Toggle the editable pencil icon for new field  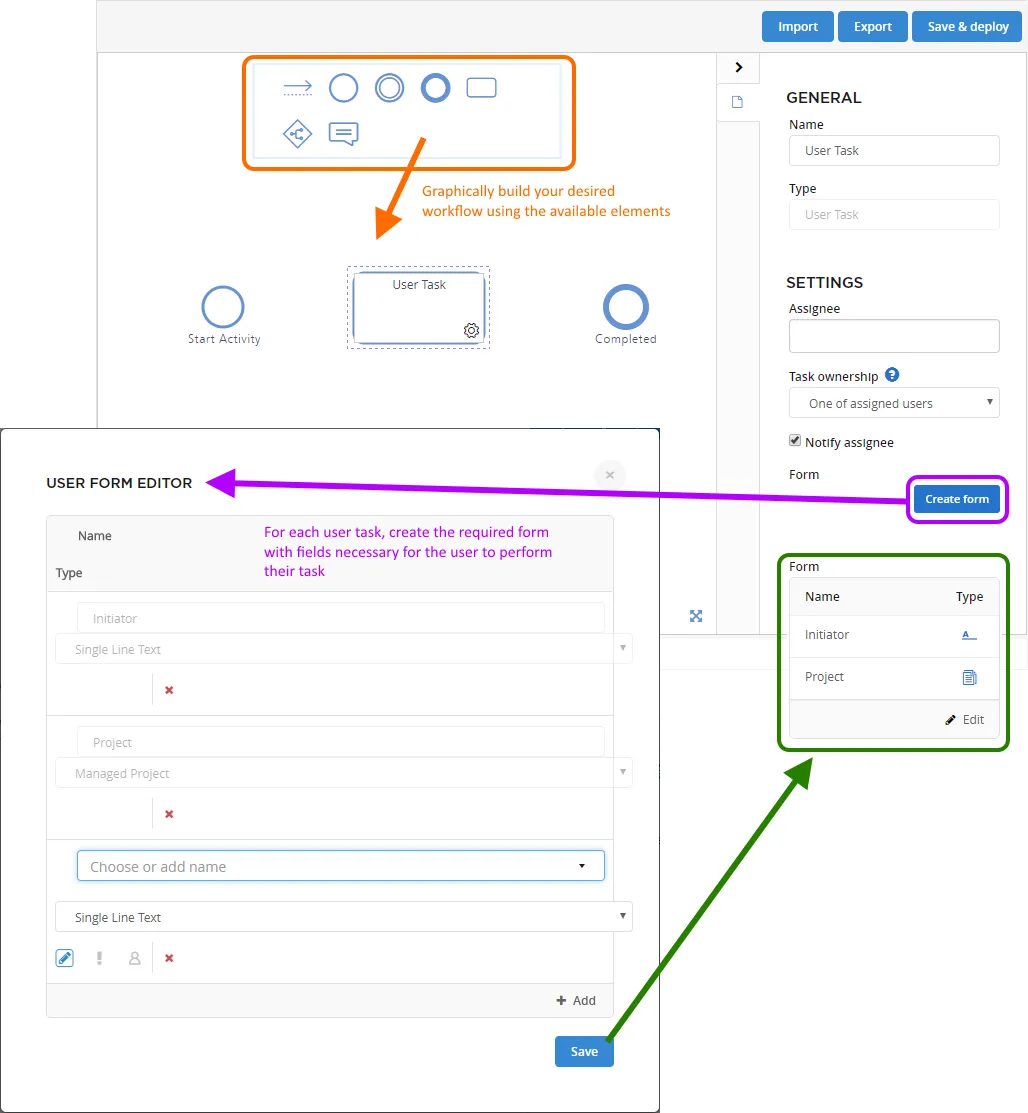click(x=65, y=958)
